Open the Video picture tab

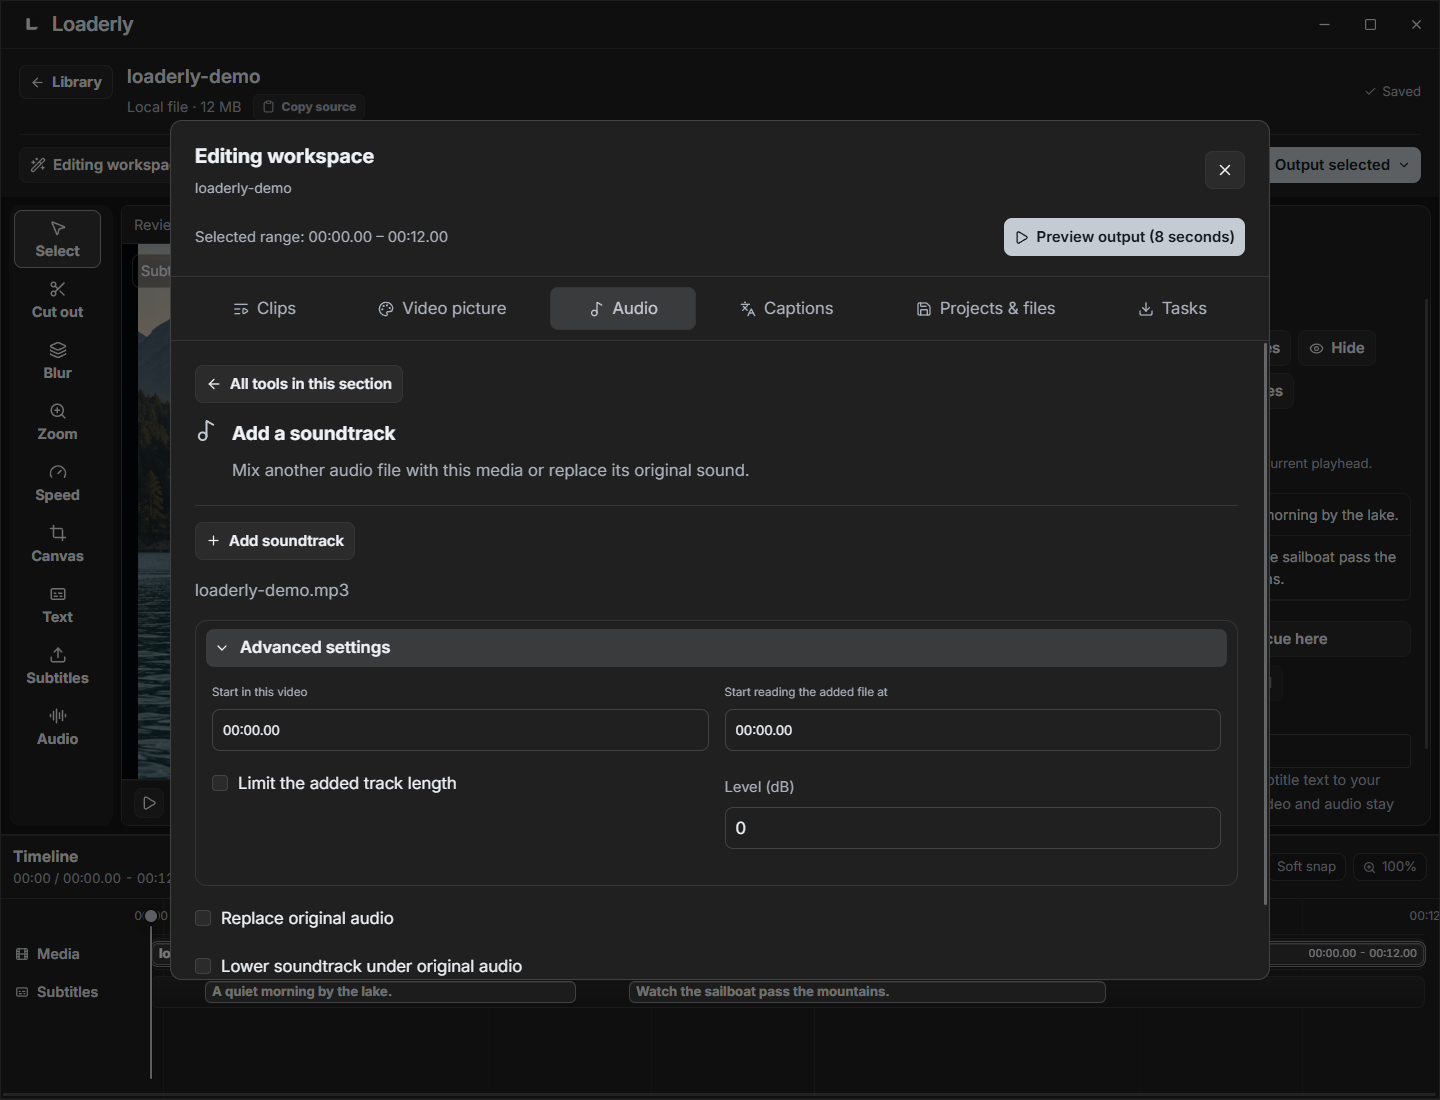442,308
